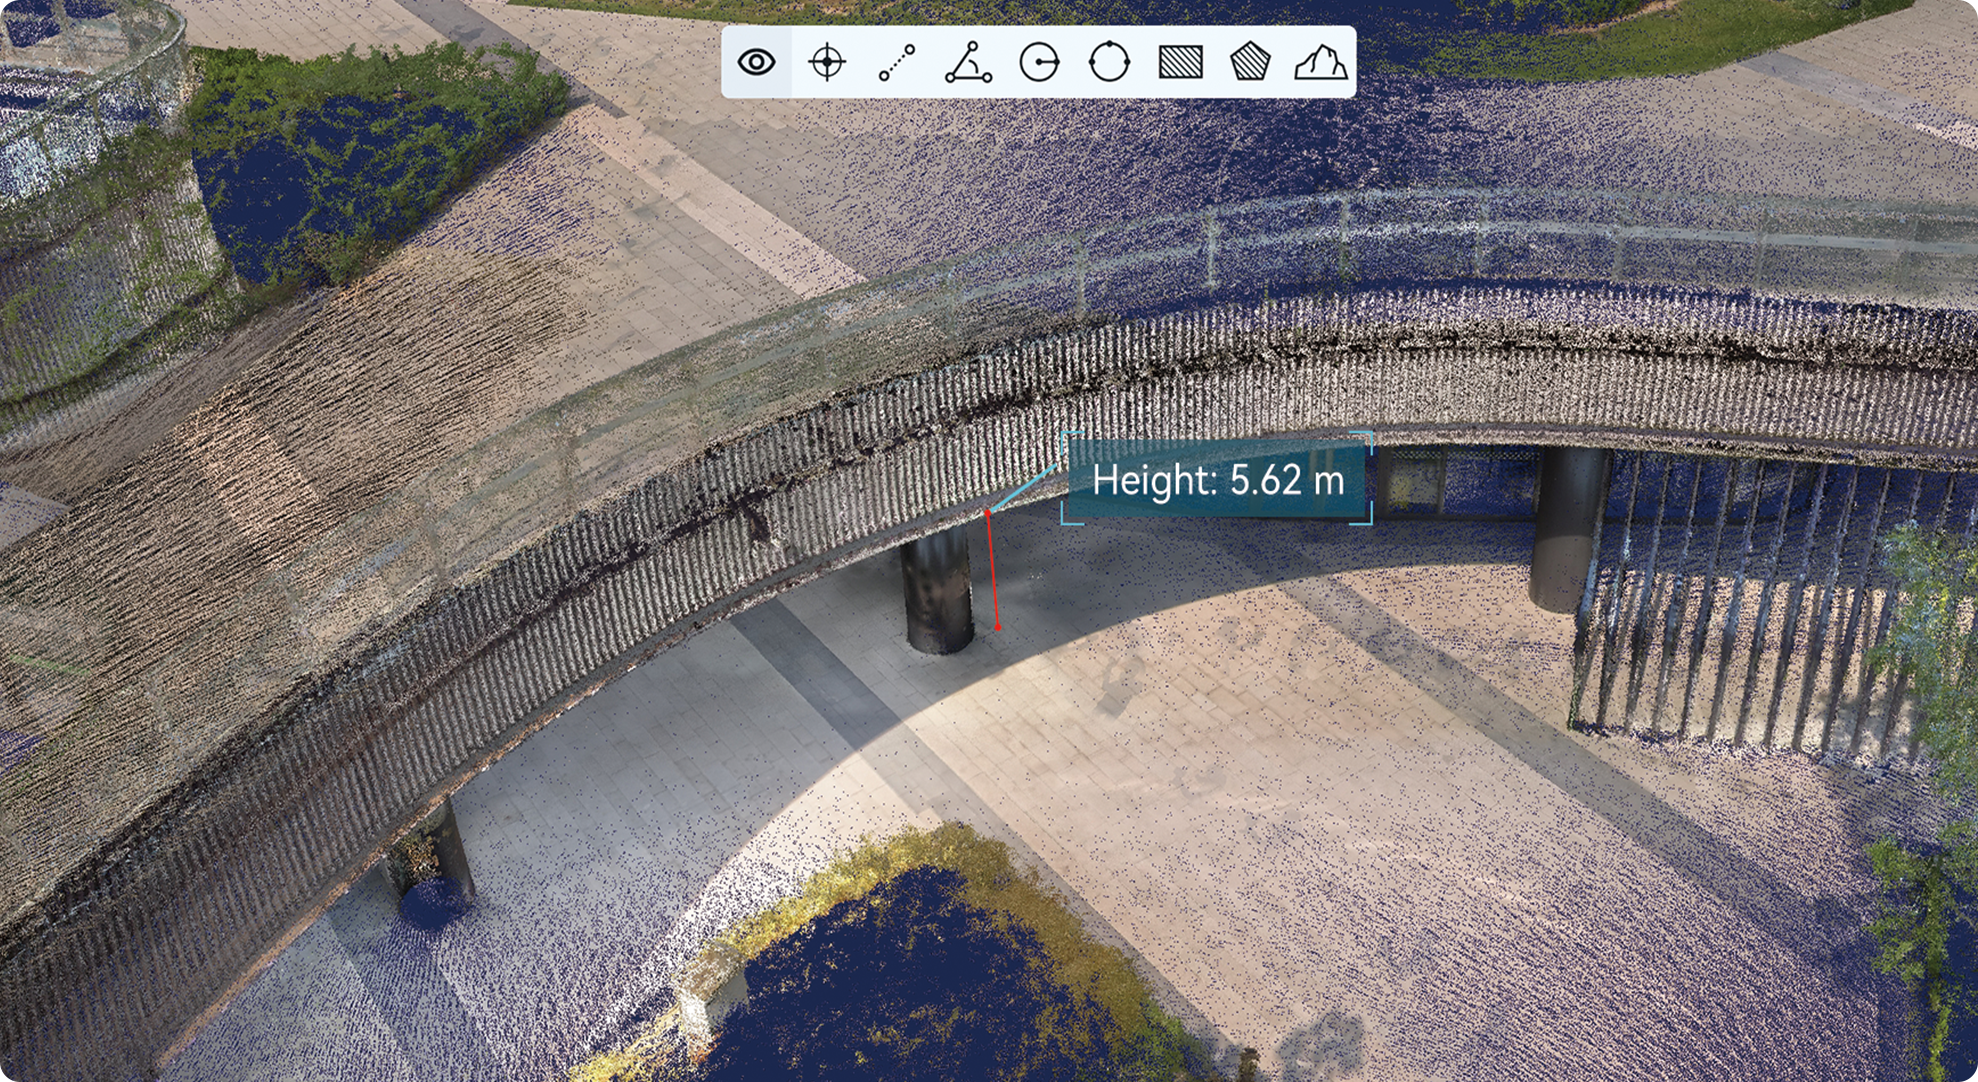Click the 'Height: 5.62 m' measurement label
The width and height of the screenshot is (1978, 1082).
pos(1217,480)
